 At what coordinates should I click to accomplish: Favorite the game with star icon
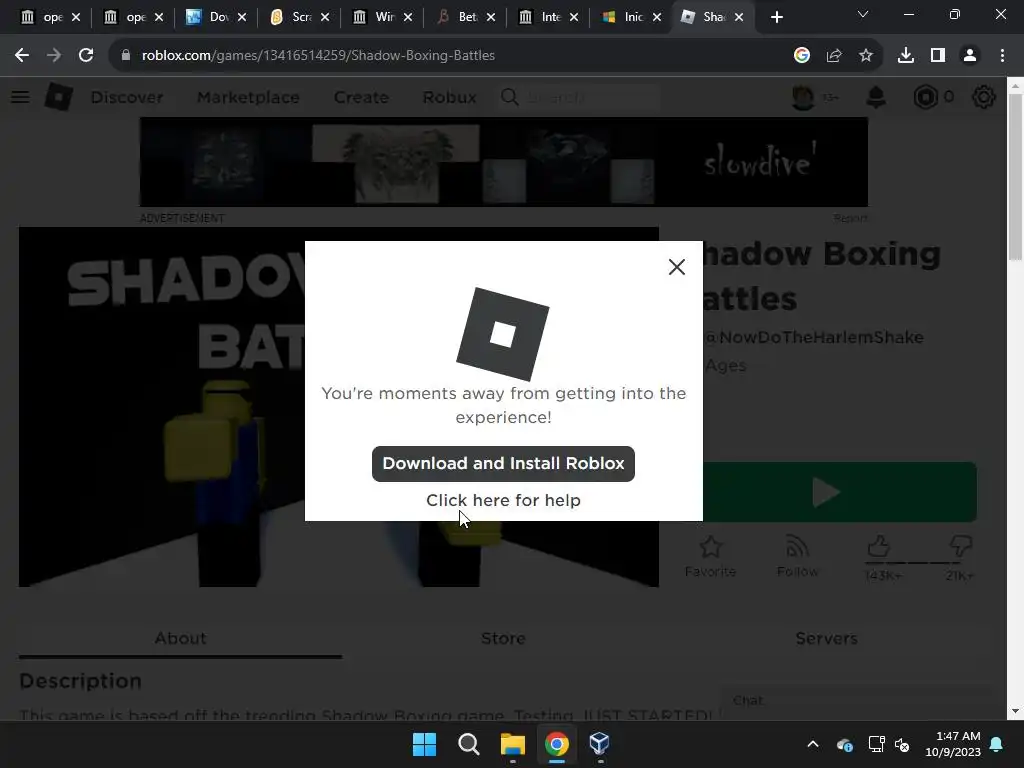[x=711, y=556]
